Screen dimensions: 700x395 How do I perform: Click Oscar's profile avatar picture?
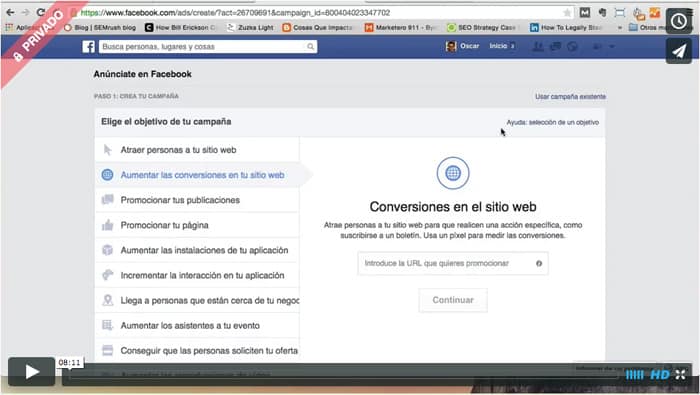click(451, 46)
